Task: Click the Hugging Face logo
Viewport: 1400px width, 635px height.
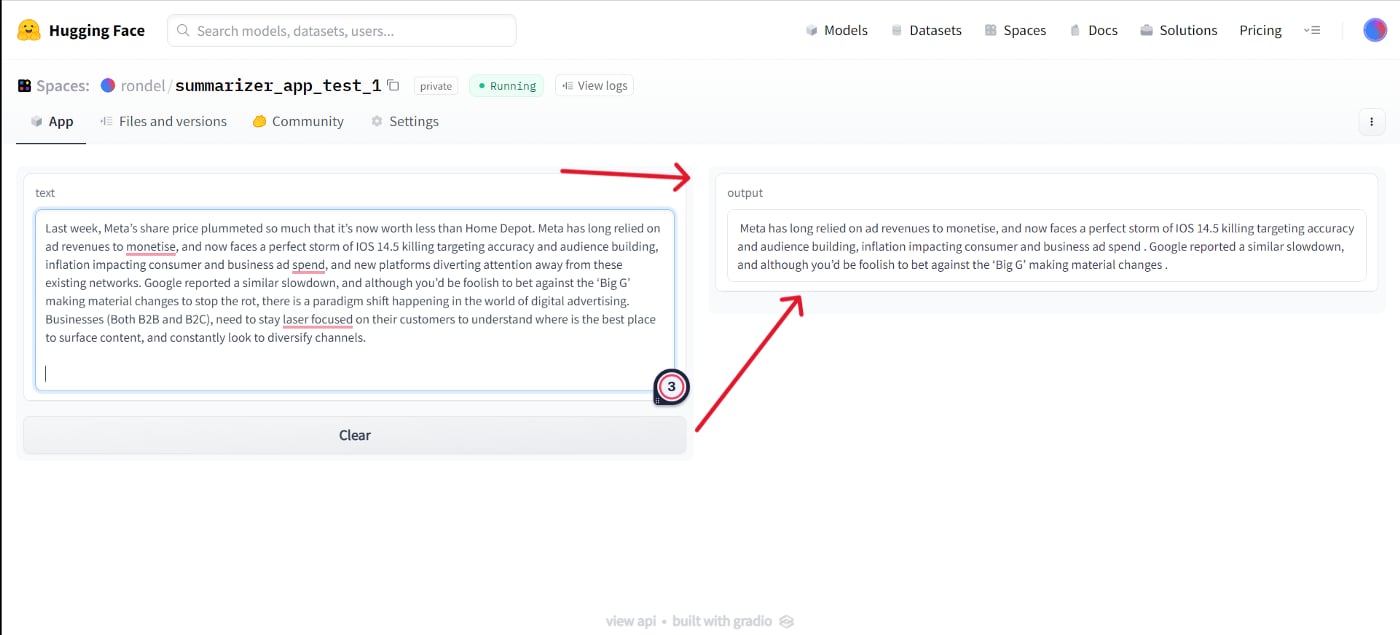Action: (81, 30)
